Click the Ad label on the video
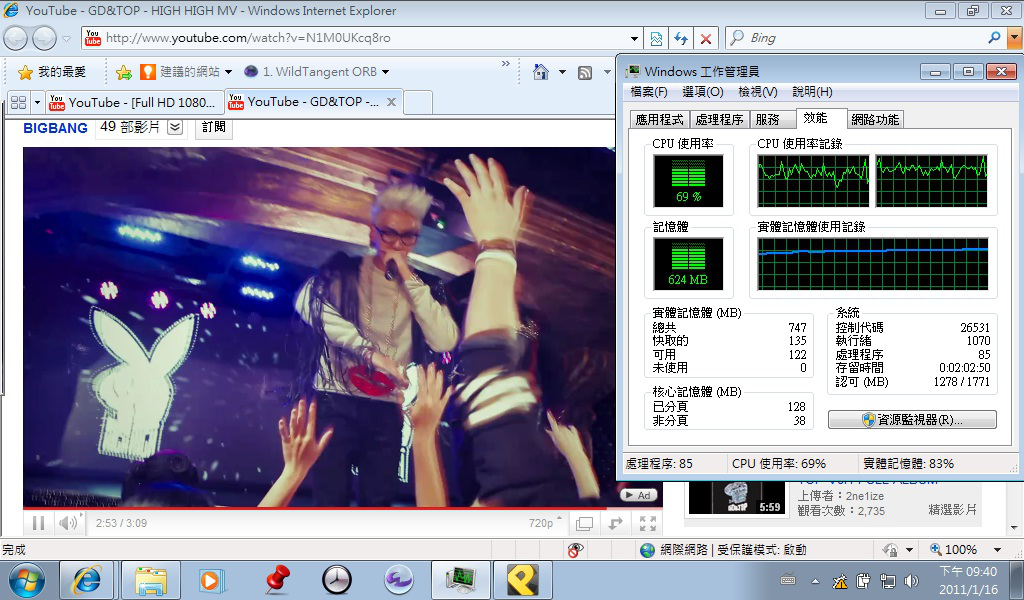This screenshot has height=600, width=1024. pos(637,496)
